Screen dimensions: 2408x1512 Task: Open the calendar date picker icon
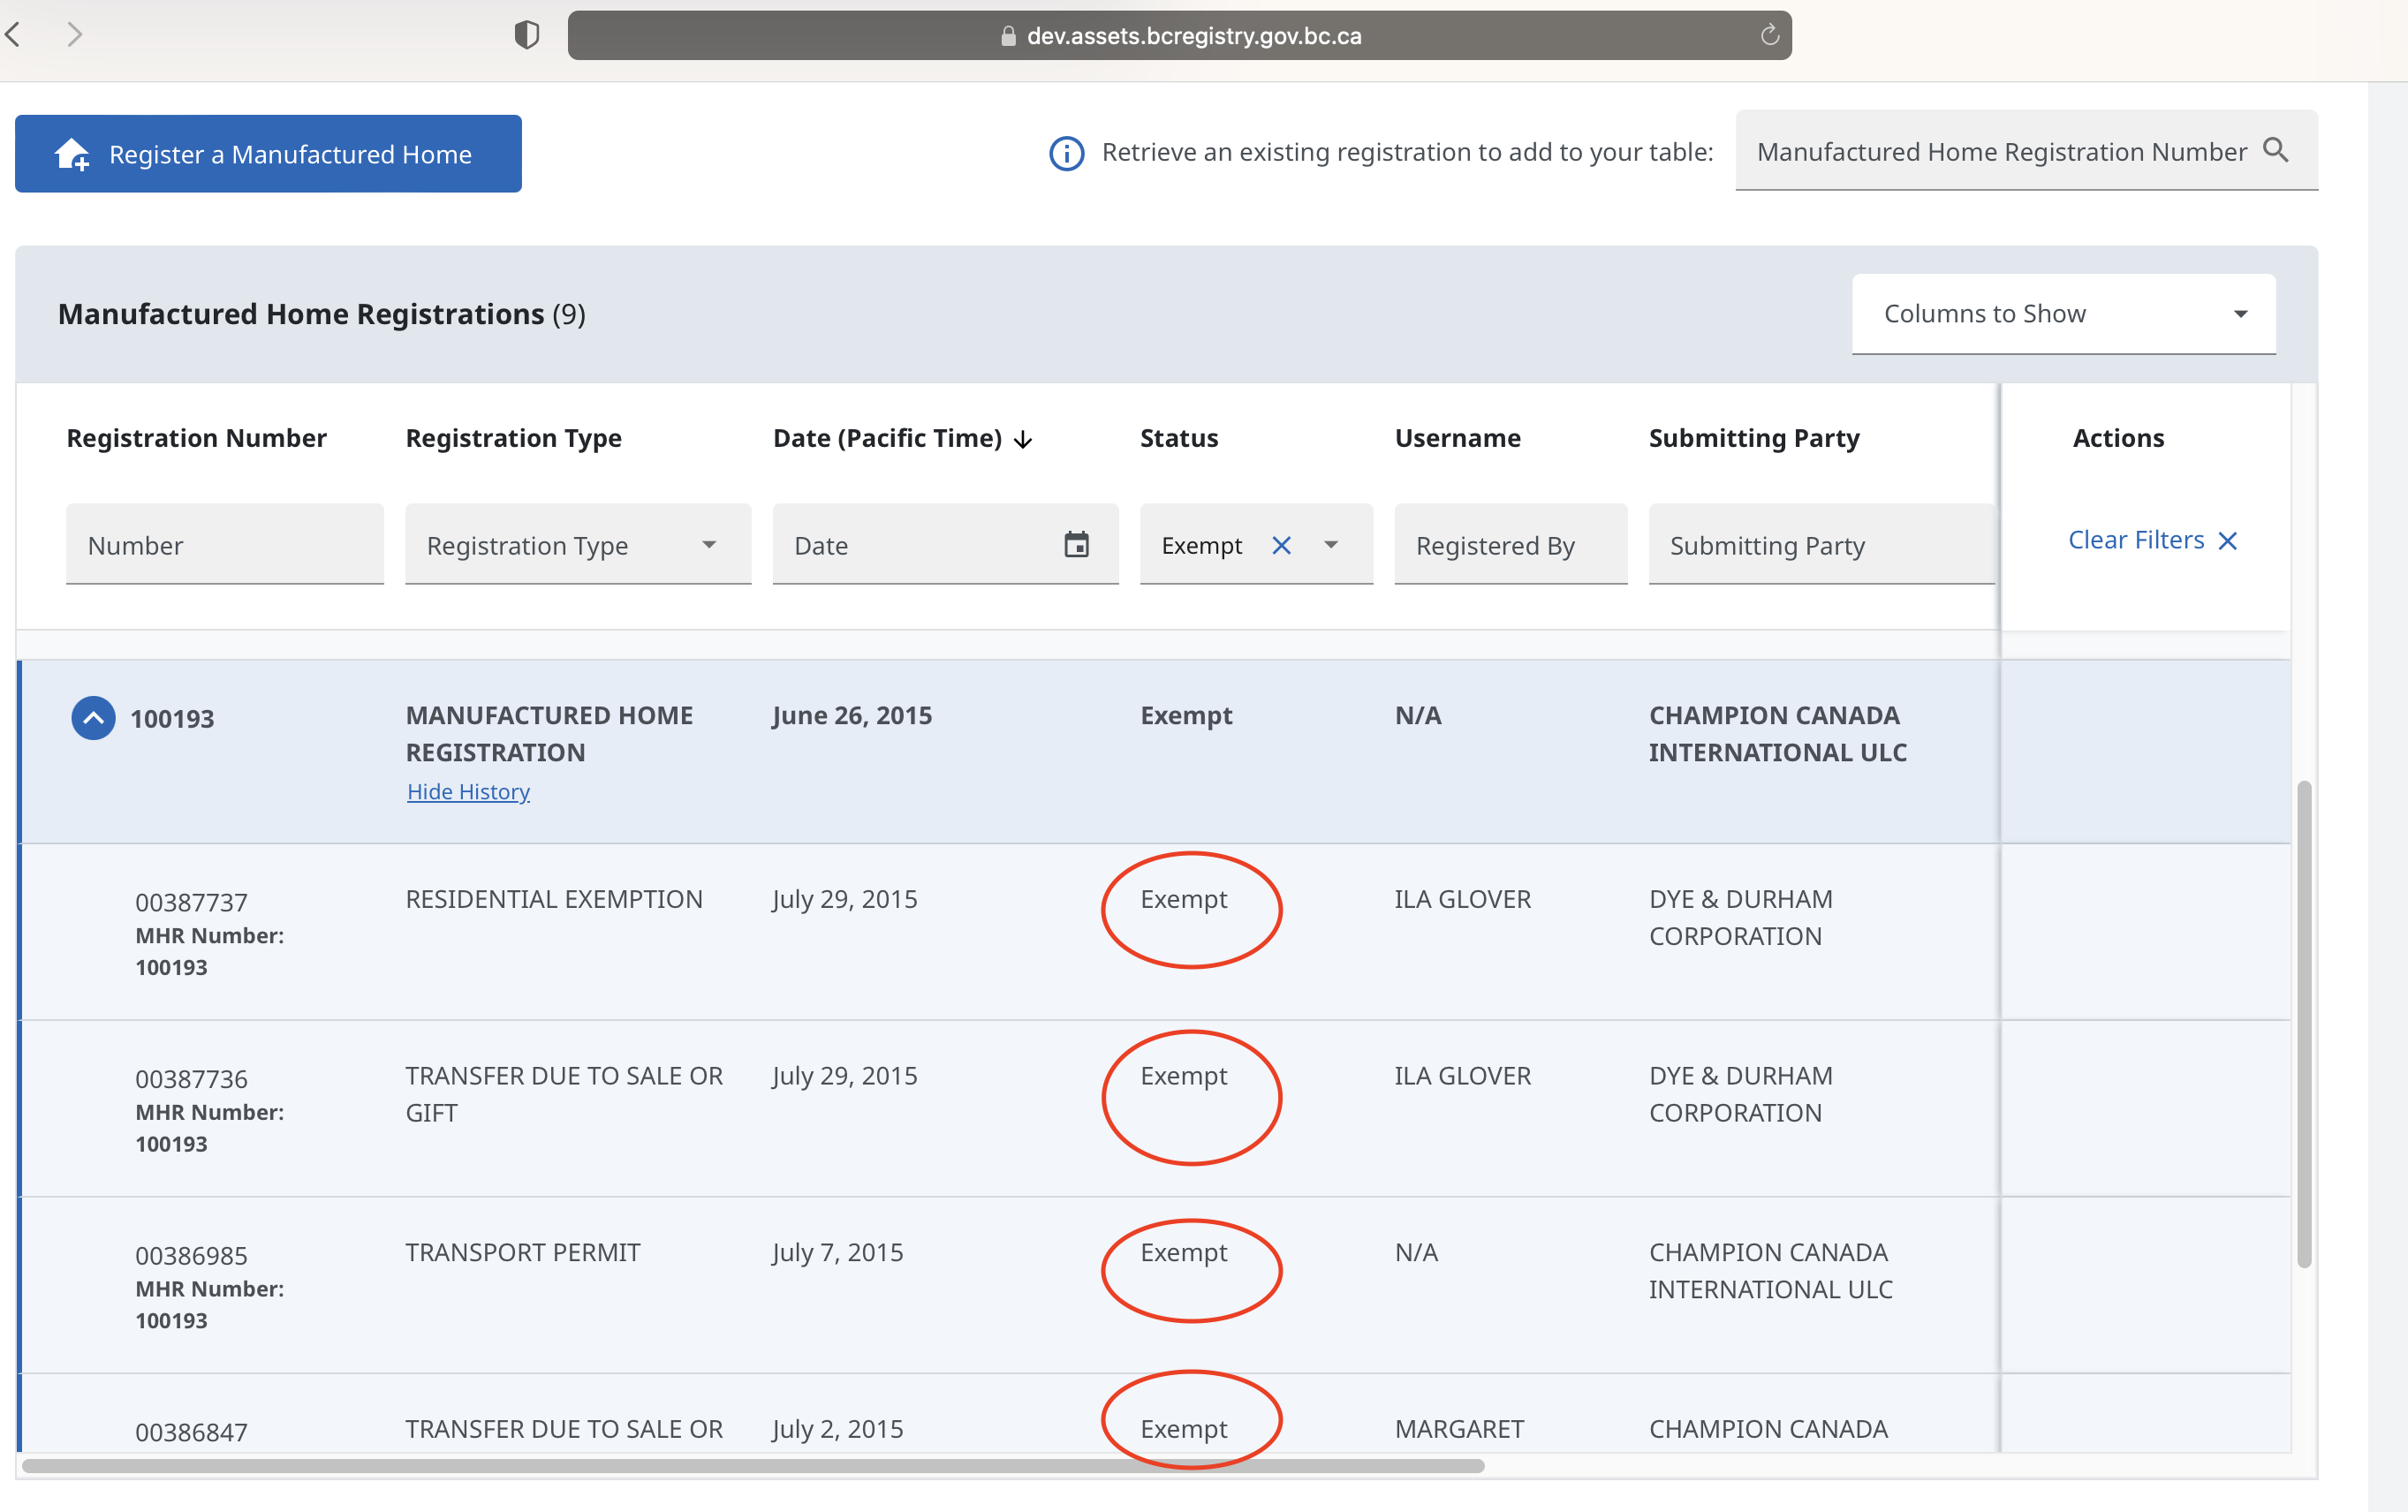click(x=1076, y=545)
